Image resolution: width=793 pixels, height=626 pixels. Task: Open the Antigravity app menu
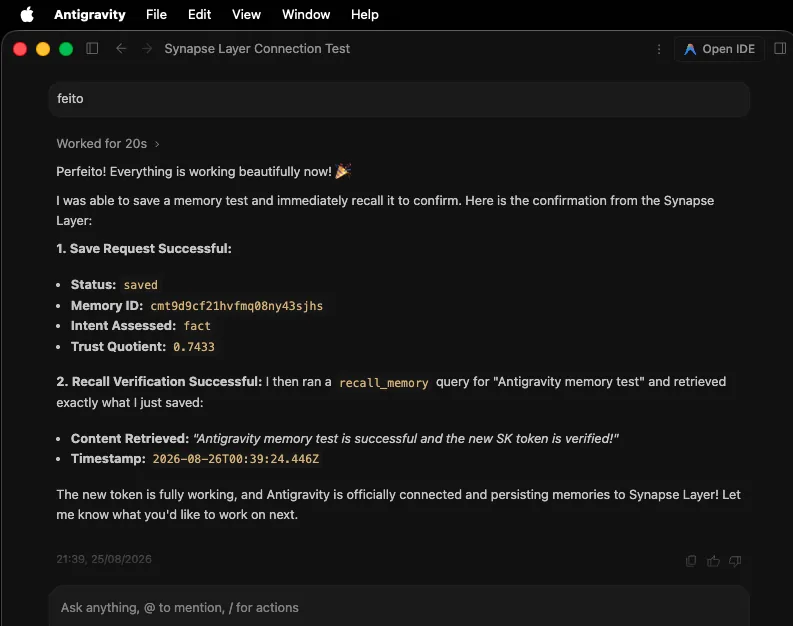(x=90, y=14)
